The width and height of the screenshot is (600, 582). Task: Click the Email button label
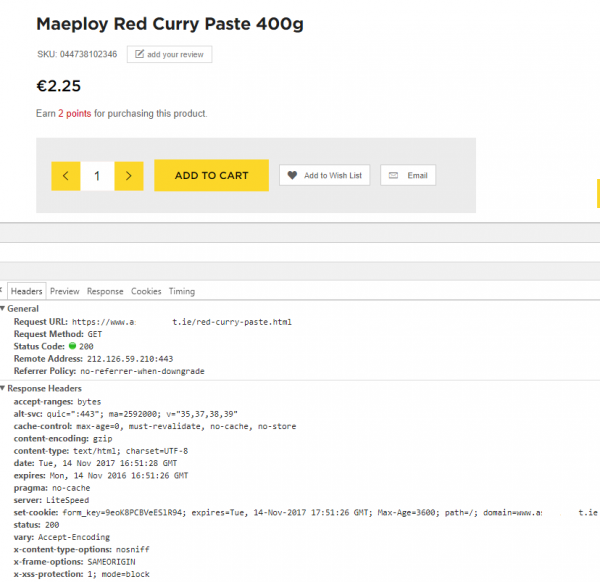(417, 175)
